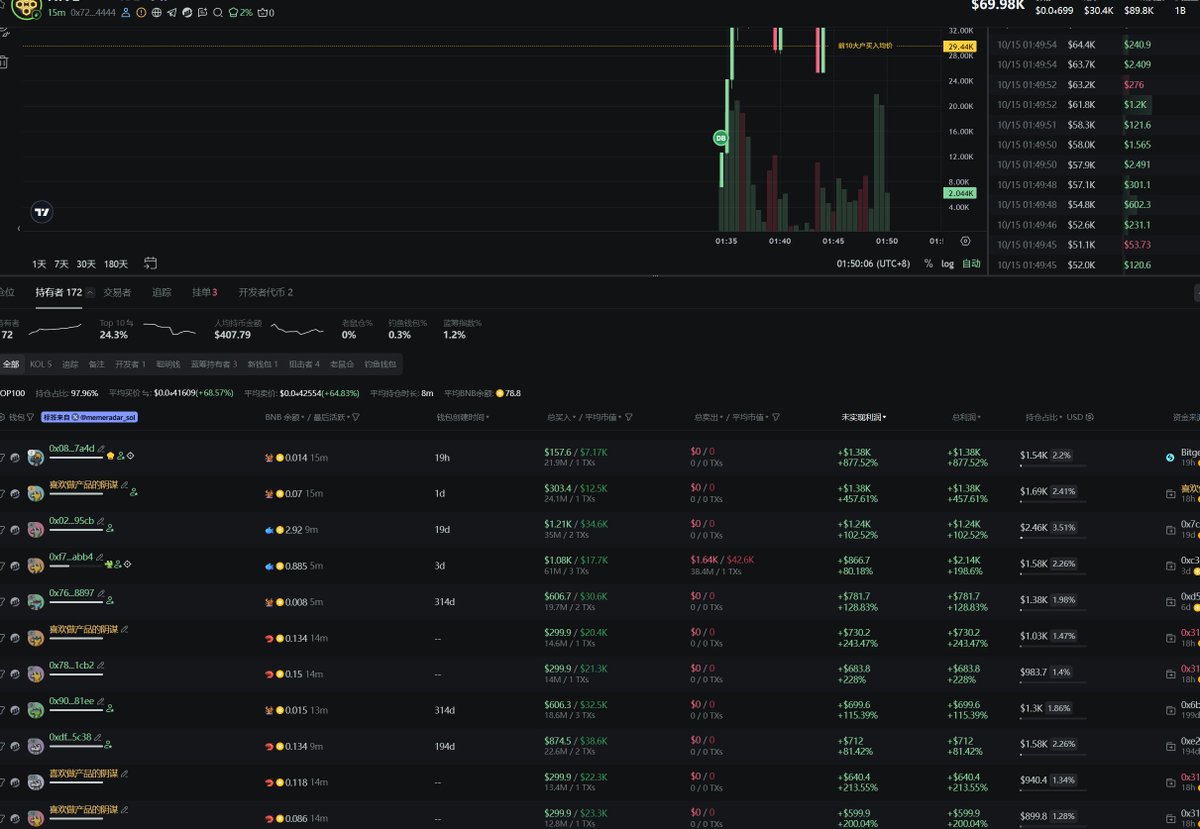Switch to the 交易者 tab
The height and width of the screenshot is (829, 1200).
(x=117, y=293)
